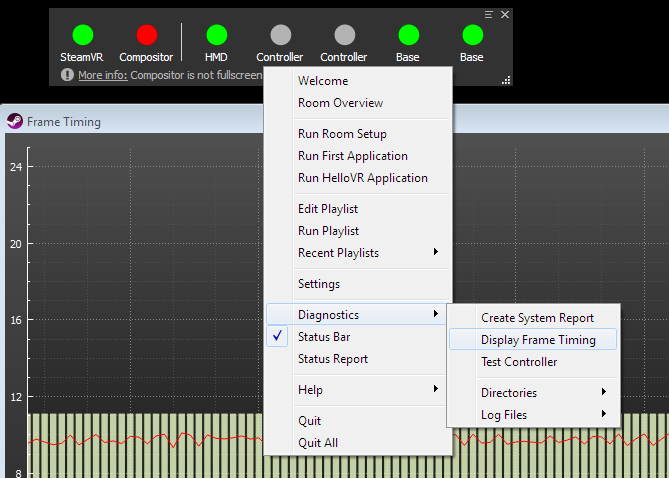This screenshot has width=669, height=478.
Task: Choose Create System Report
Action: [x=533, y=318]
